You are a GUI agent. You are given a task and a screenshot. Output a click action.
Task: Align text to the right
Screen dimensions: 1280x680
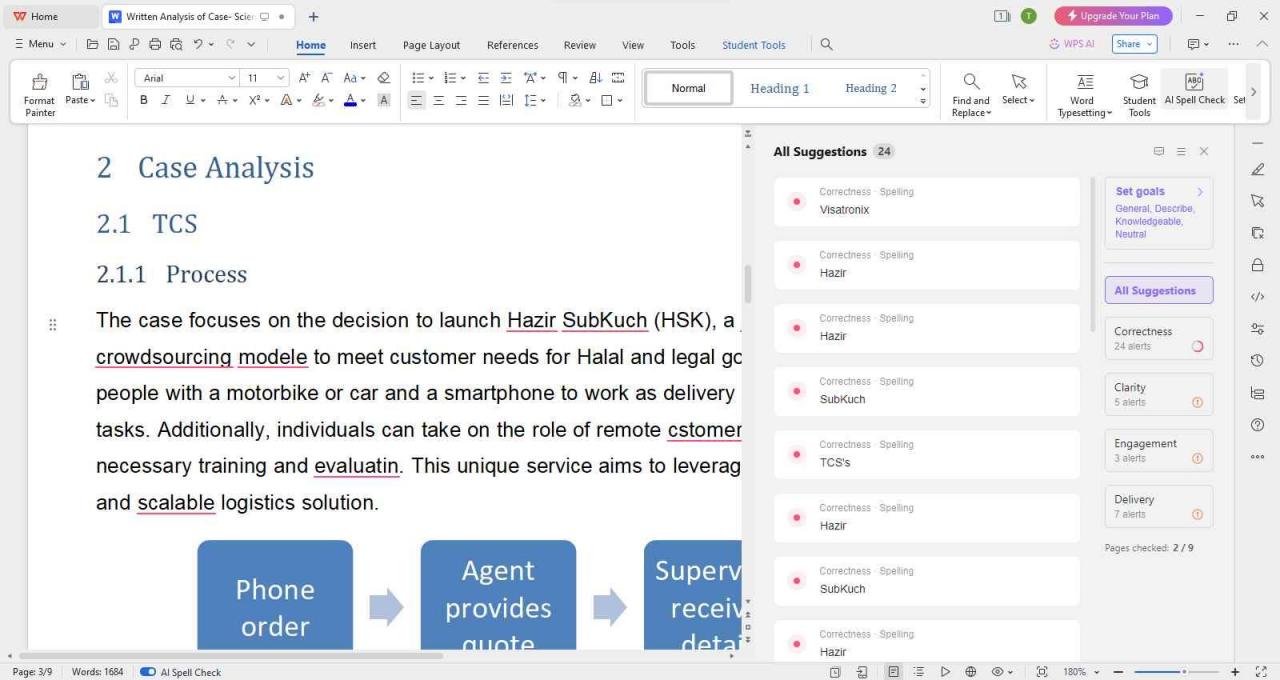coord(461,100)
